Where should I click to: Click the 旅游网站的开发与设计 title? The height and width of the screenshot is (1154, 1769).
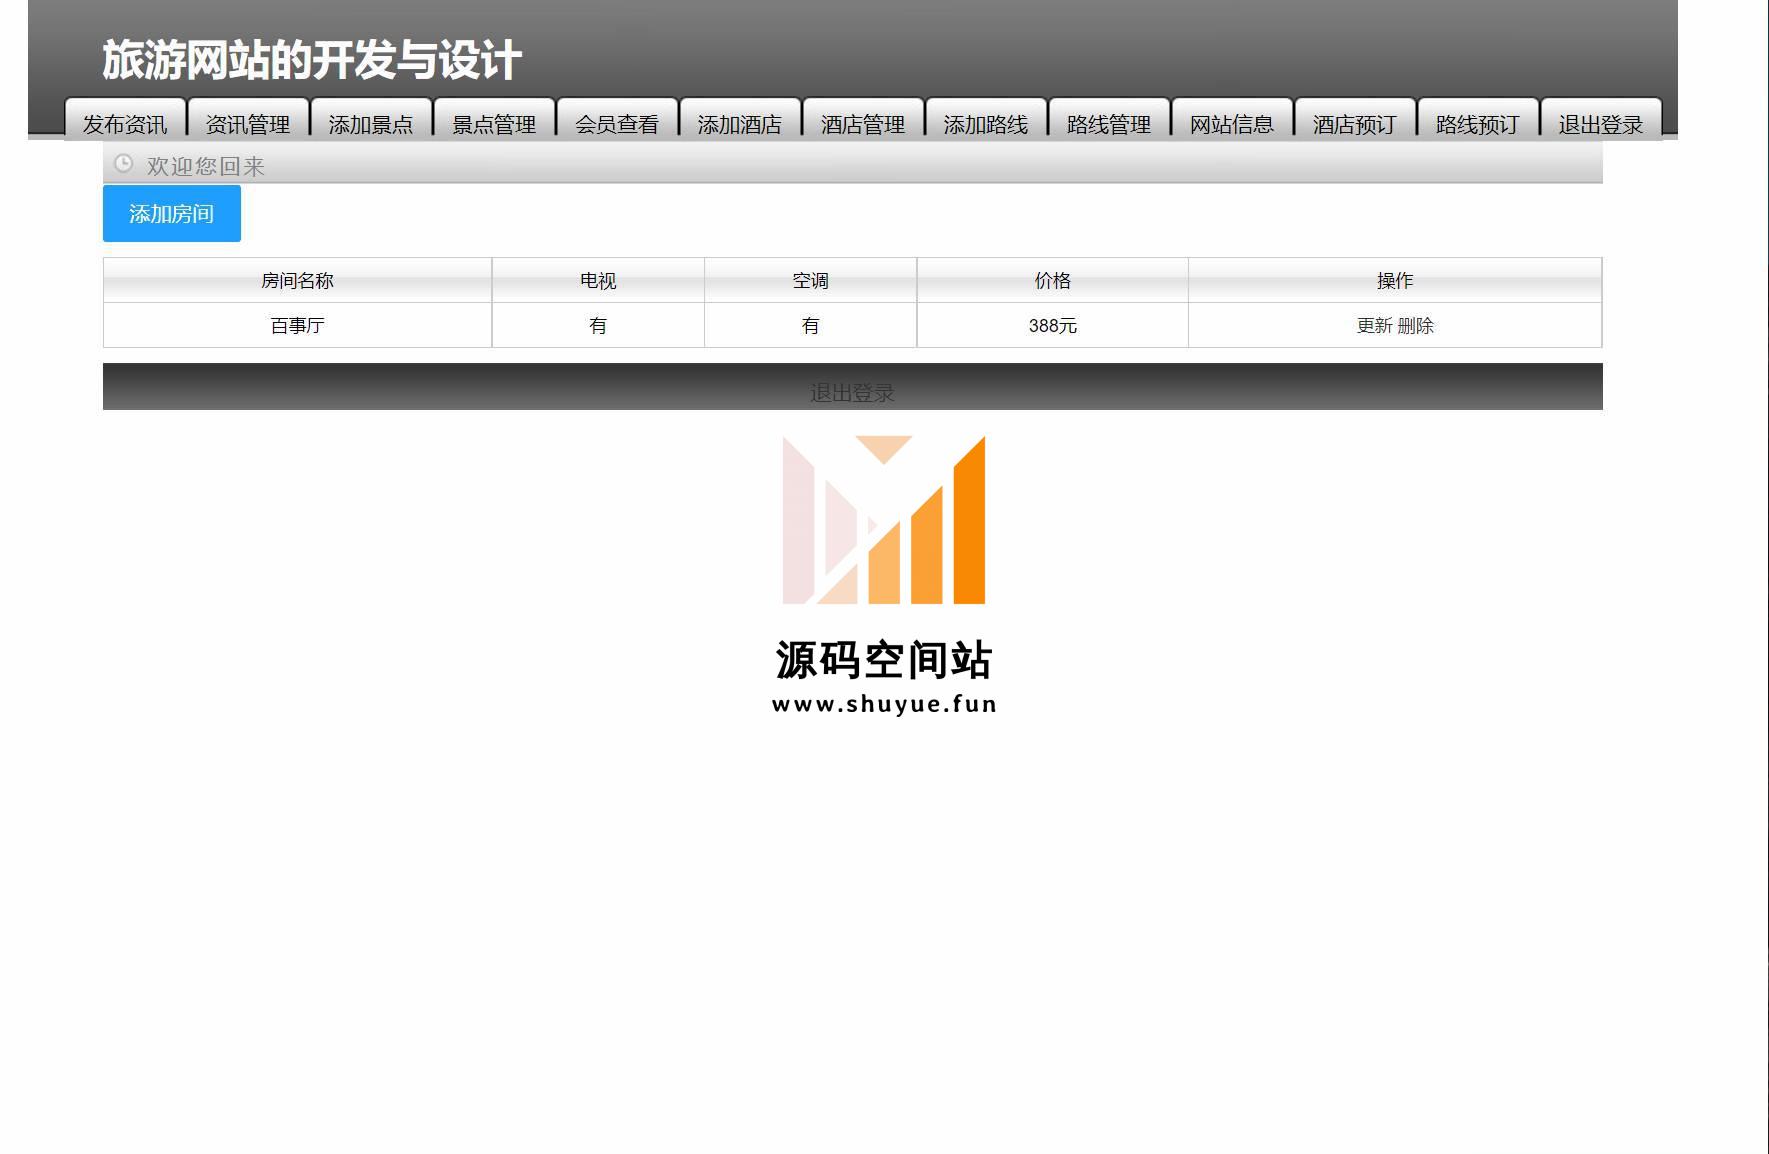coord(312,60)
